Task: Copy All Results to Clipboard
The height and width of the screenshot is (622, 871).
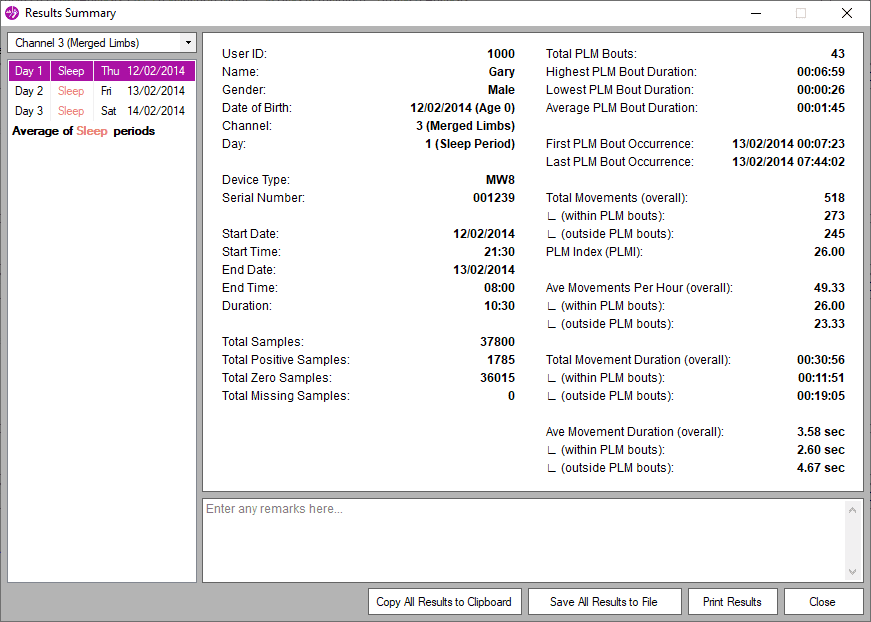Action: [x=444, y=601]
